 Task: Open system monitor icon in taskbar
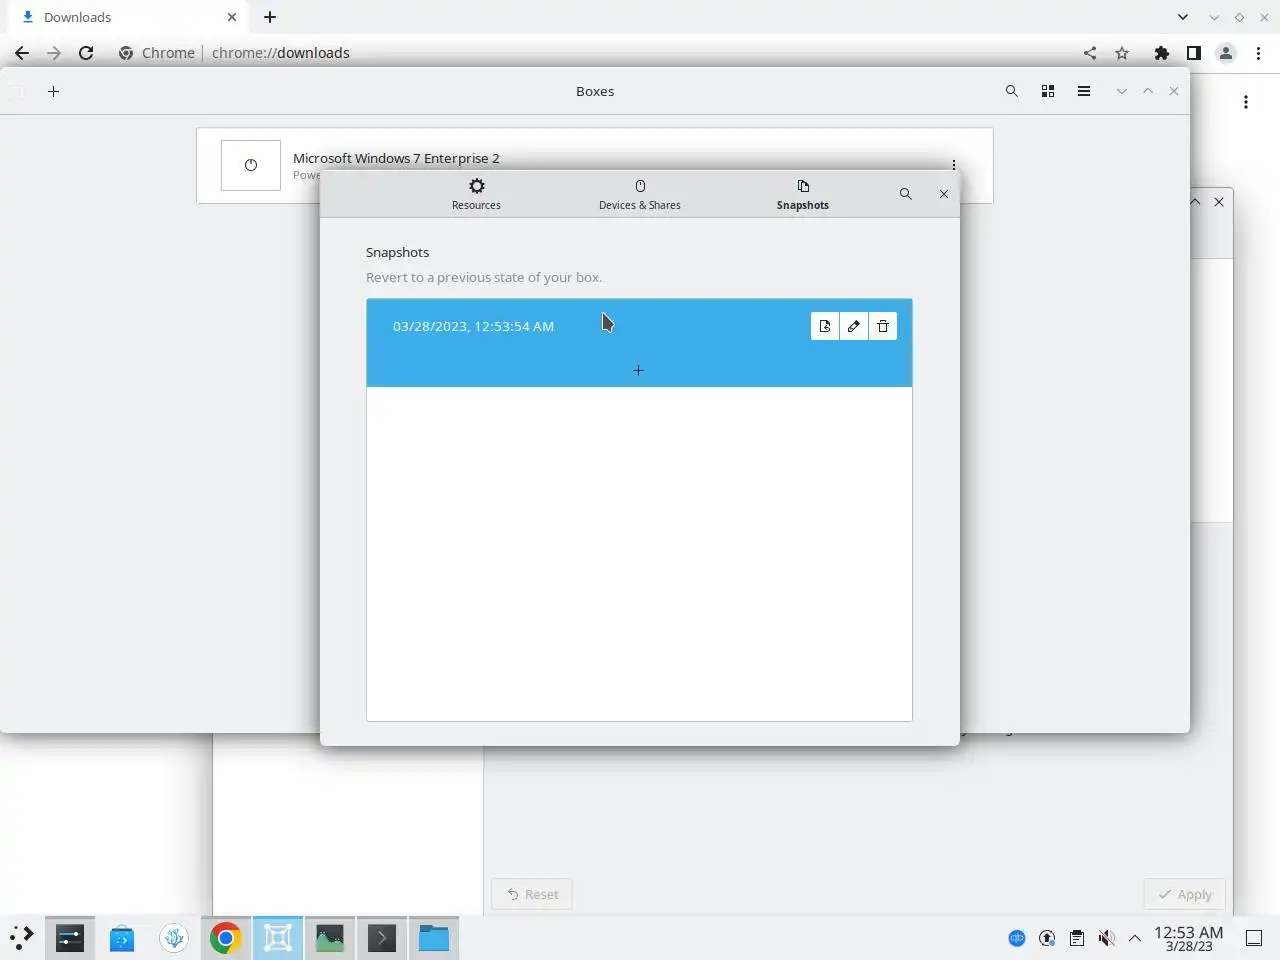pos(330,938)
